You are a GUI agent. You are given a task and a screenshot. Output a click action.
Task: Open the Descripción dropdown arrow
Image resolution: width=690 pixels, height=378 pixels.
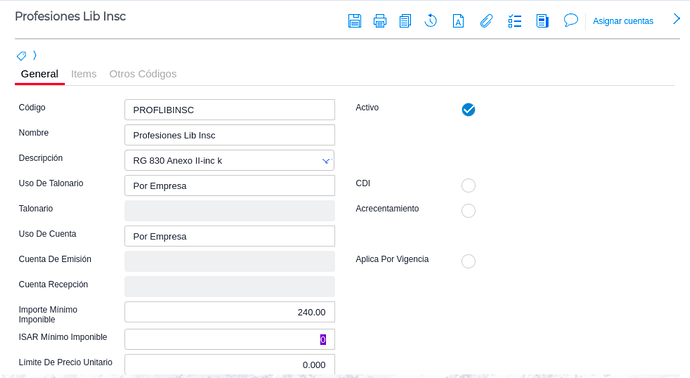pos(326,161)
